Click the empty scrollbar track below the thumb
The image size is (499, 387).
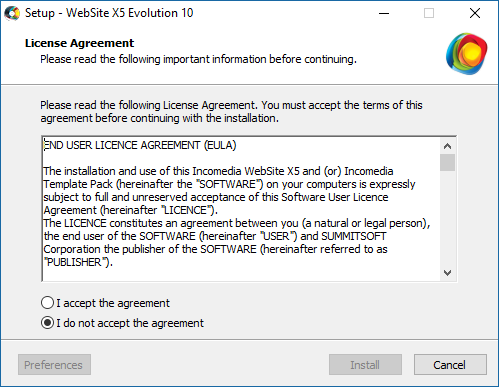(x=447, y=218)
